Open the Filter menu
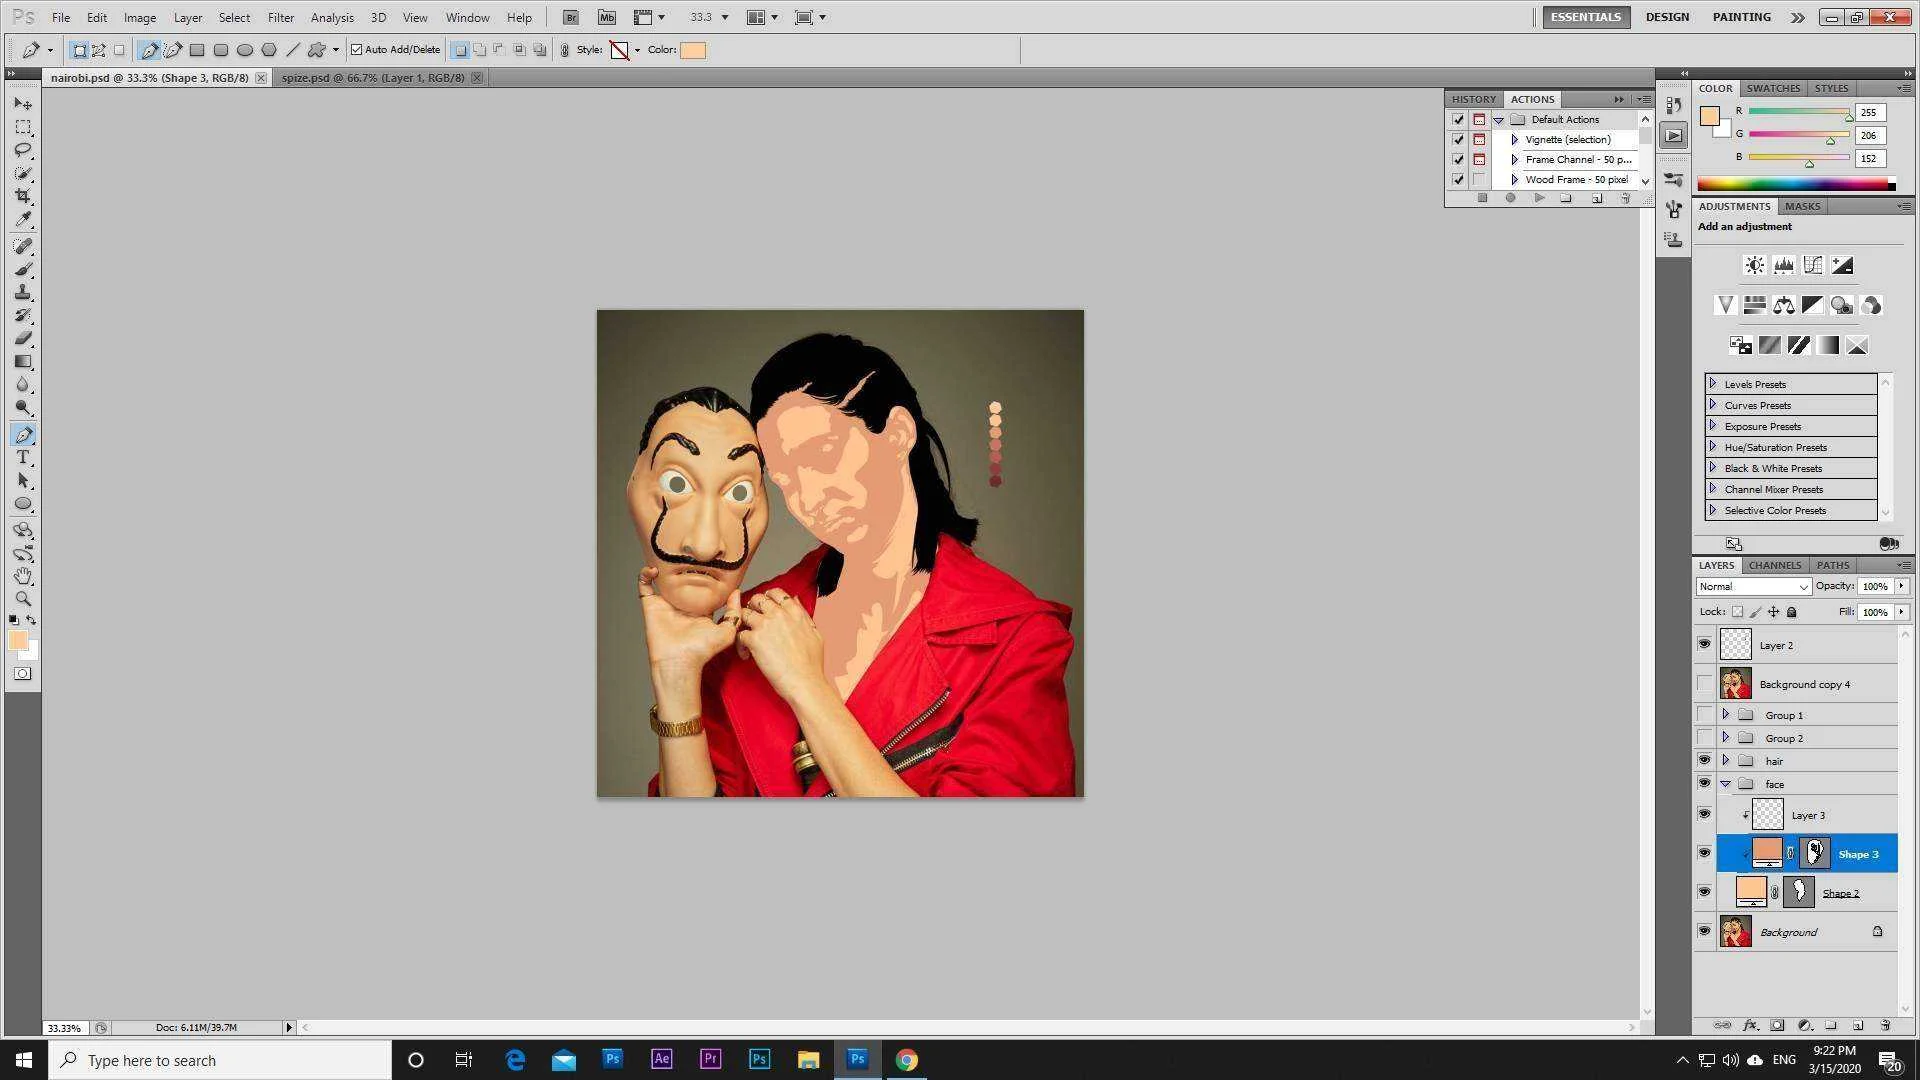The height and width of the screenshot is (1080, 1920). click(x=281, y=17)
